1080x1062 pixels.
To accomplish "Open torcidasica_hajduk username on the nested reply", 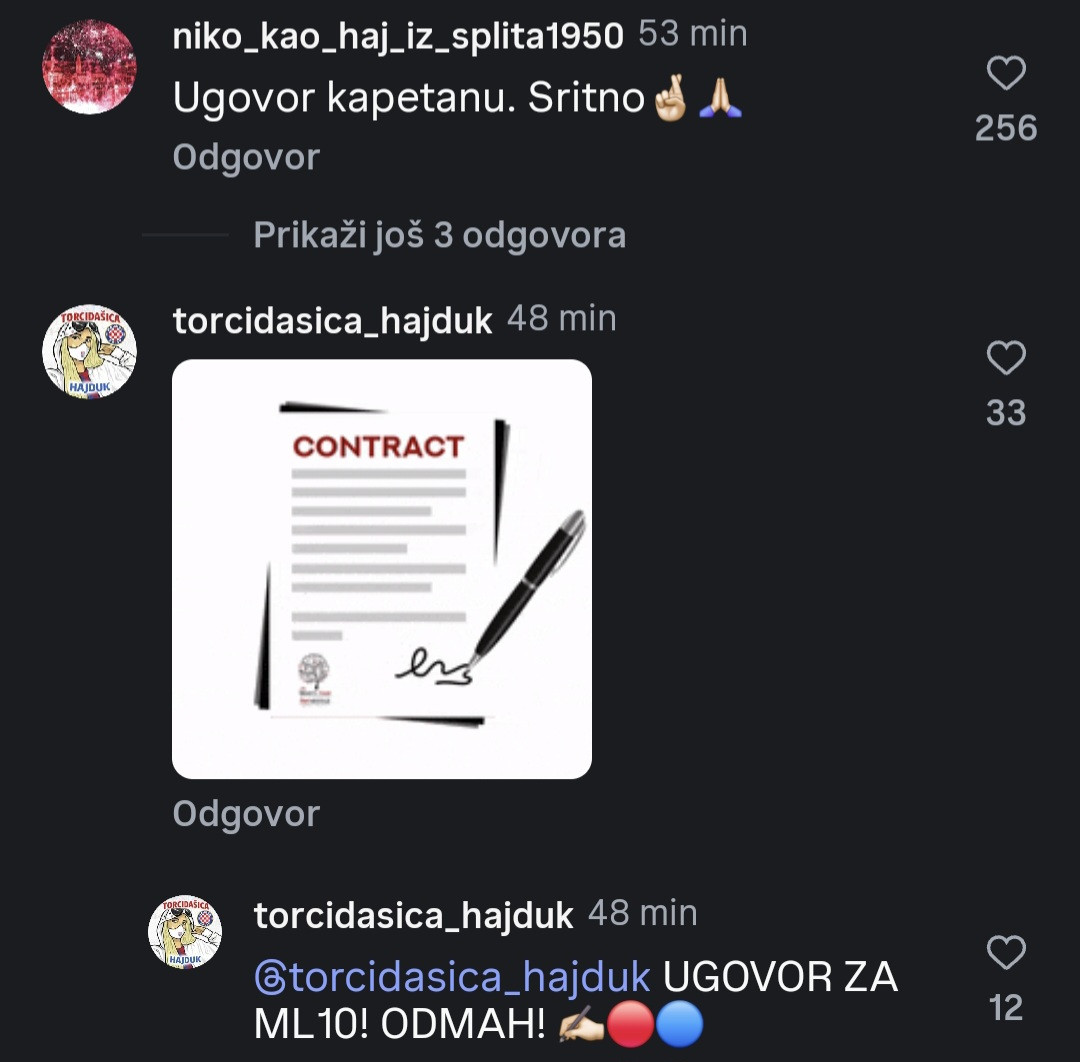I will (x=413, y=915).
